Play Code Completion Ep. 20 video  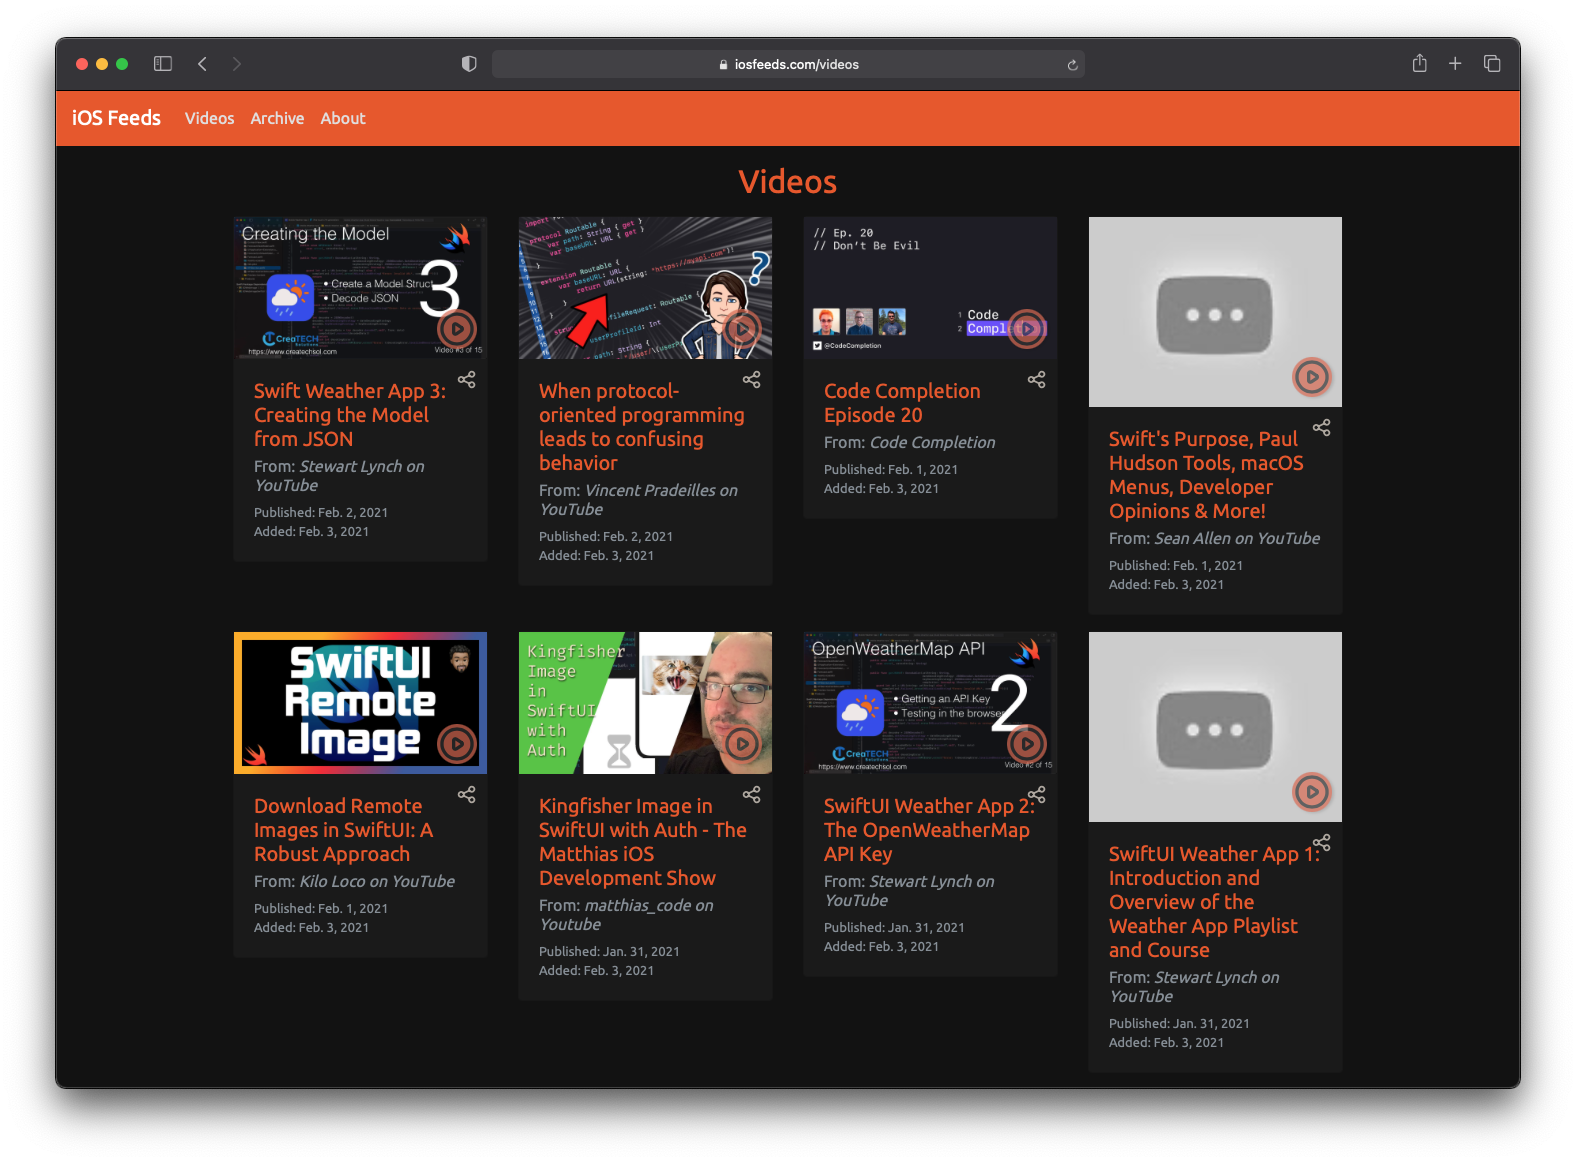(1027, 329)
